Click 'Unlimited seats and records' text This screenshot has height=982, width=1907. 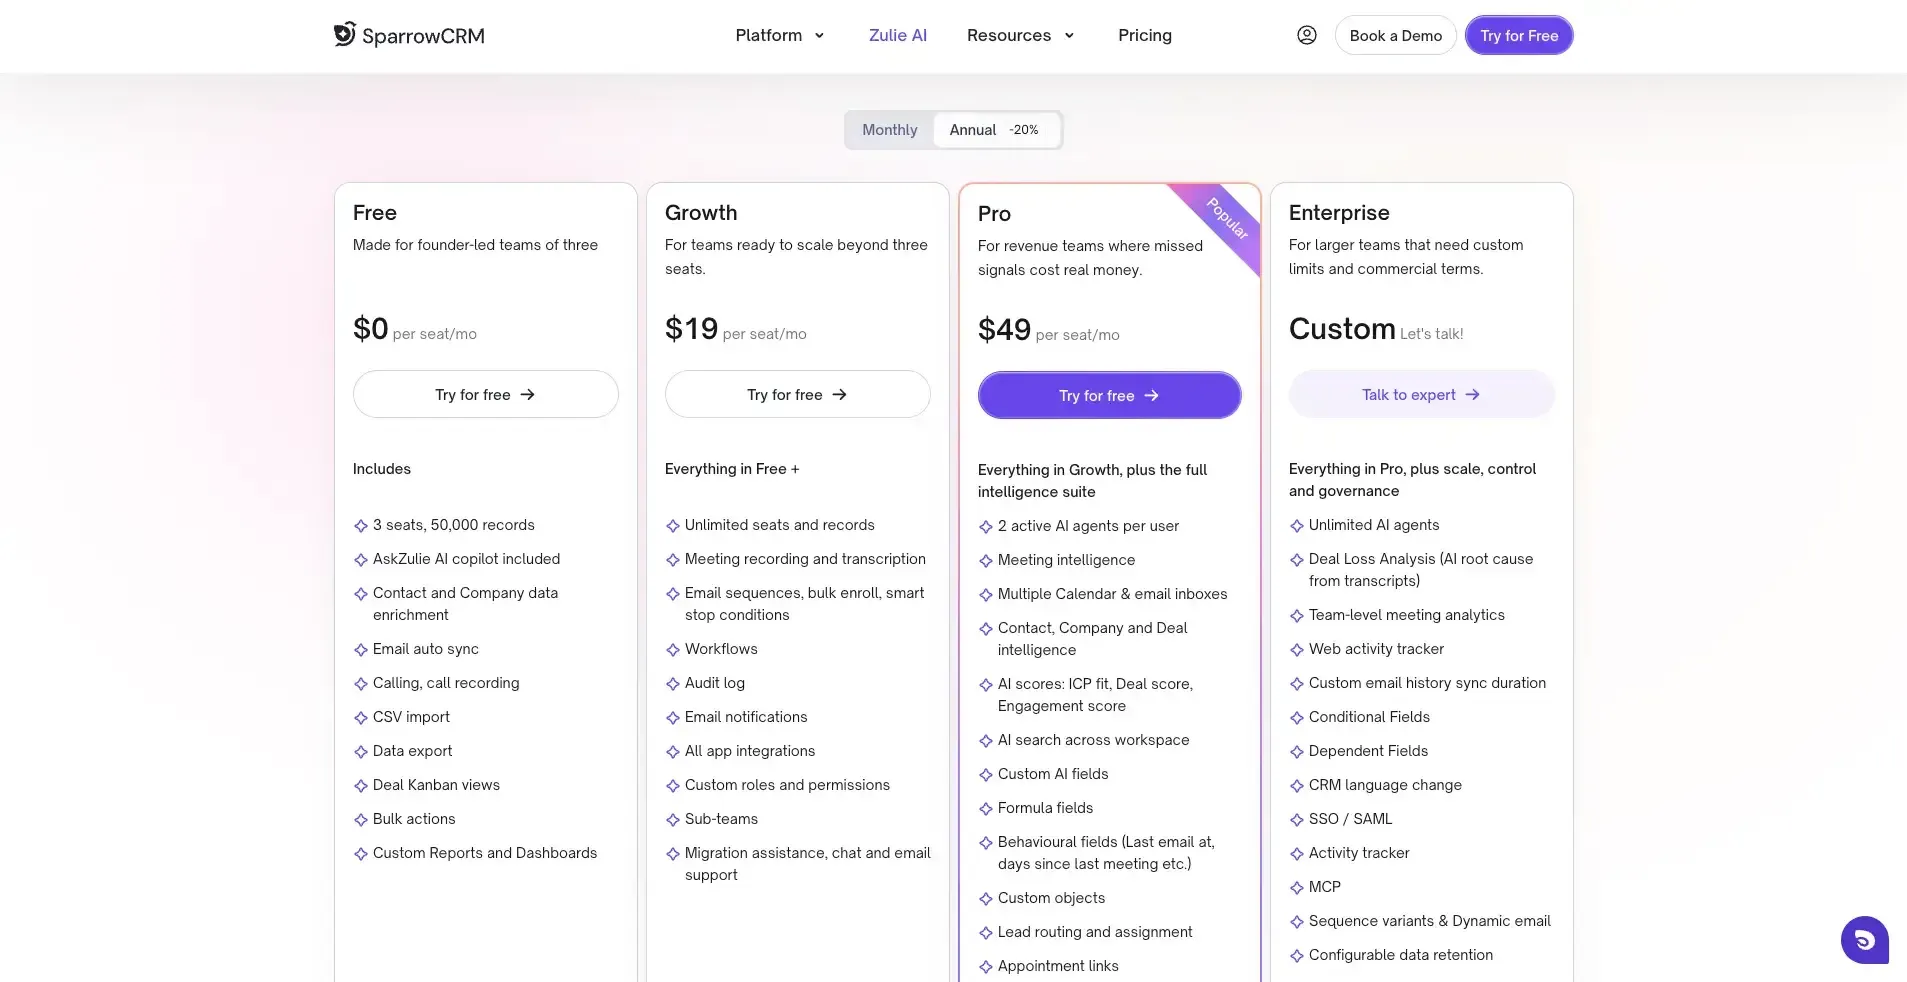coord(779,525)
